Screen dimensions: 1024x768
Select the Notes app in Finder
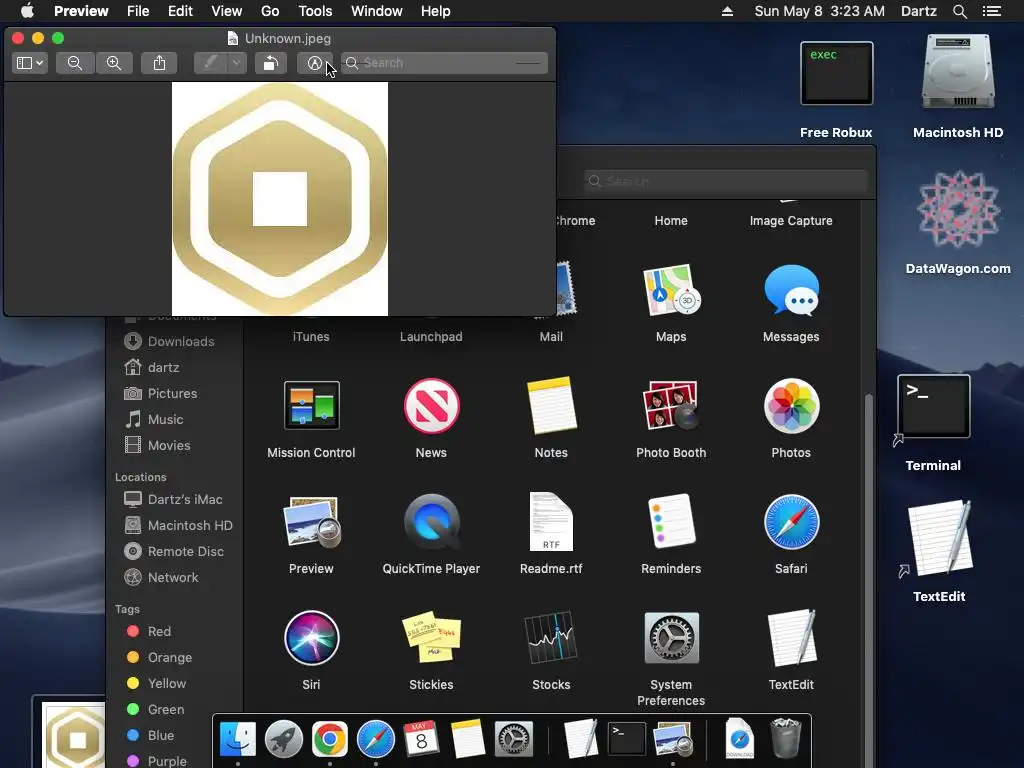point(551,406)
